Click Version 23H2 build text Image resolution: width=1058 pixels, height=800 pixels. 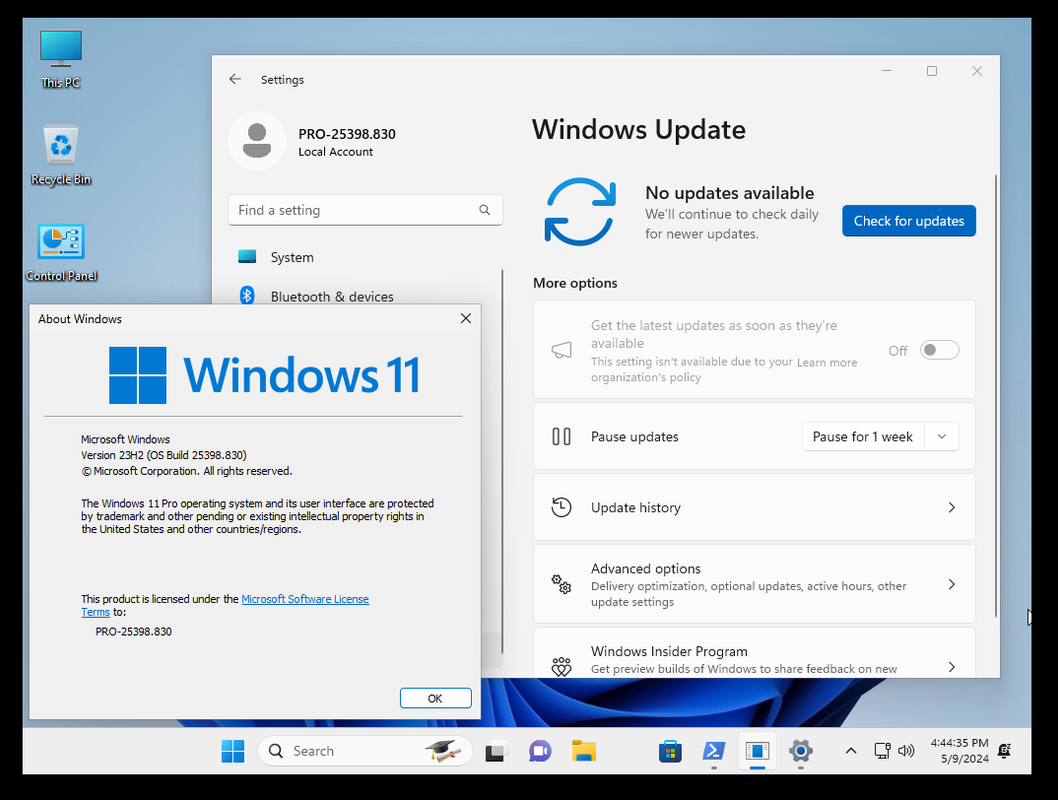(x=164, y=455)
